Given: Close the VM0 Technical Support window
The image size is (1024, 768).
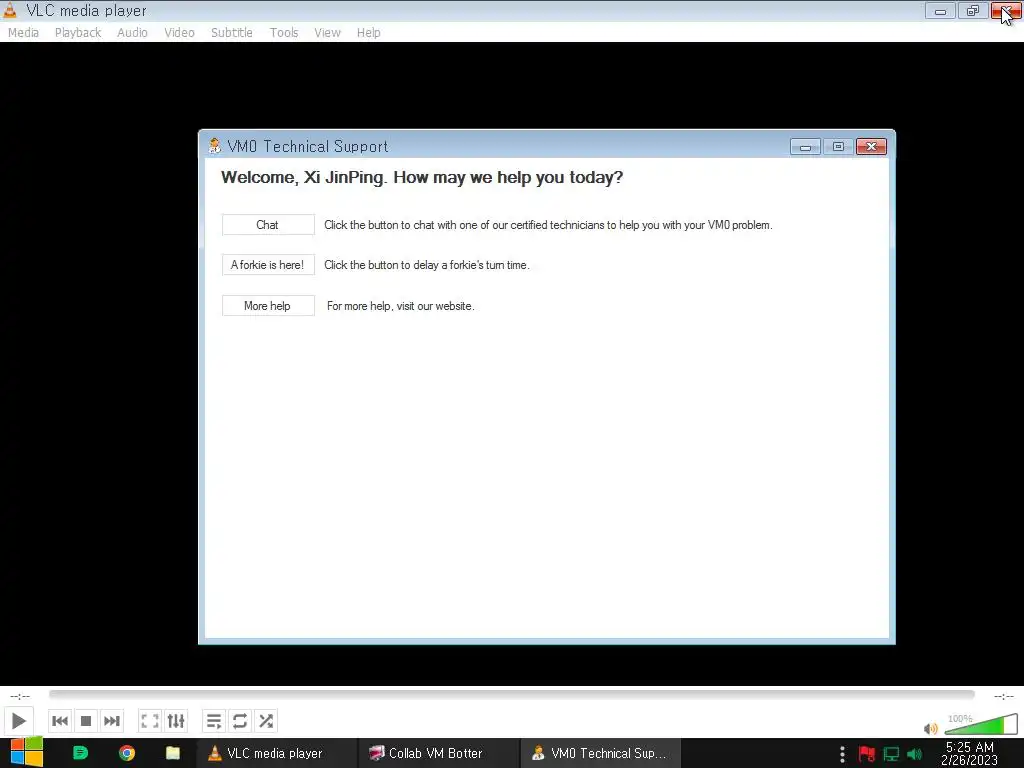Looking at the screenshot, I should pos(871,147).
